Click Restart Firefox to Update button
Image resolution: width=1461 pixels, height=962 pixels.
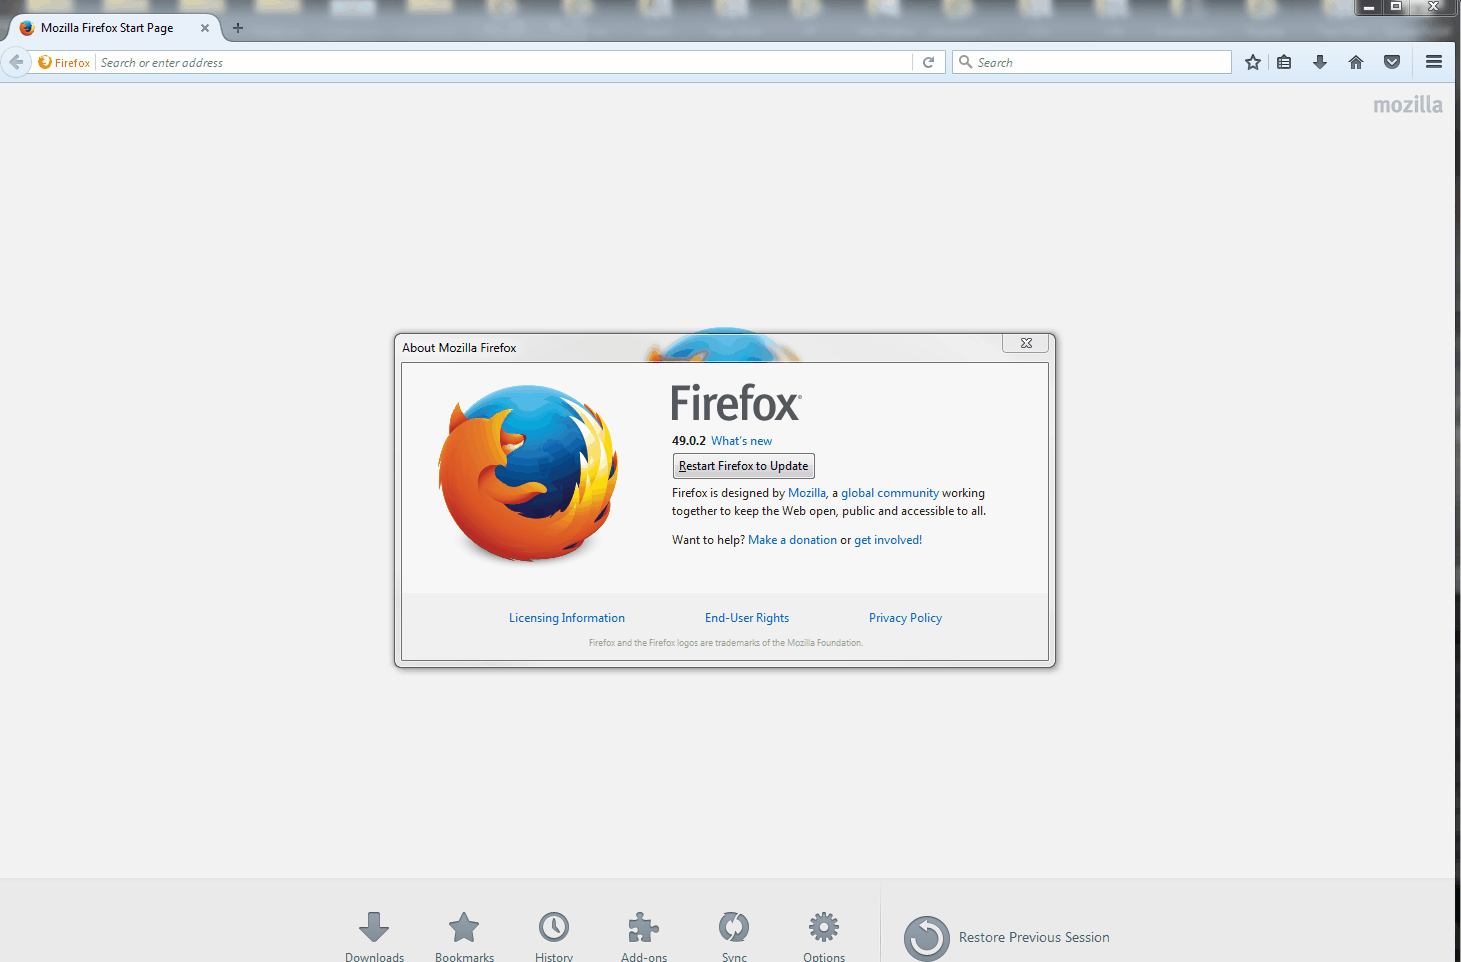[x=744, y=466]
